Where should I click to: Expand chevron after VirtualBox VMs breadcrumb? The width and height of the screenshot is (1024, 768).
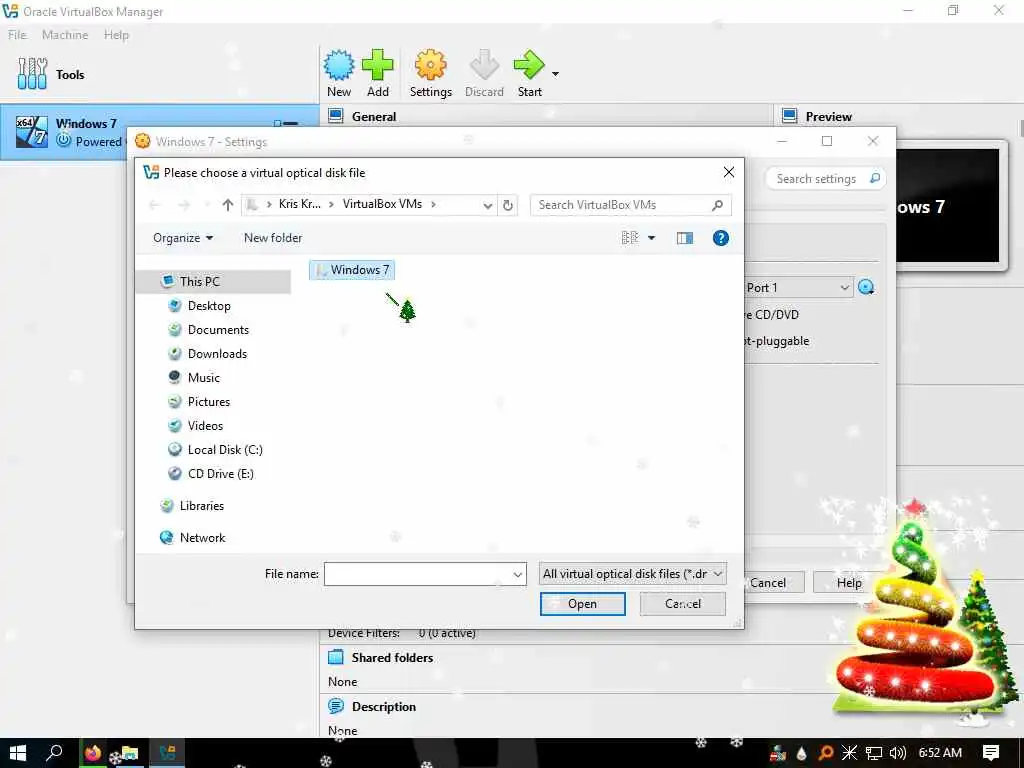click(x=433, y=204)
